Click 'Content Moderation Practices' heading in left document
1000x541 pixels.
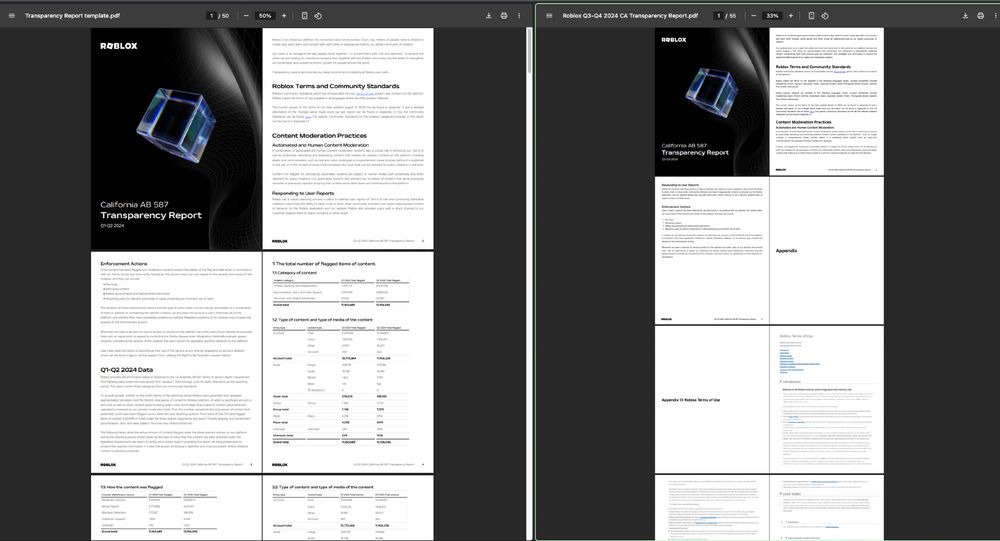pos(320,136)
